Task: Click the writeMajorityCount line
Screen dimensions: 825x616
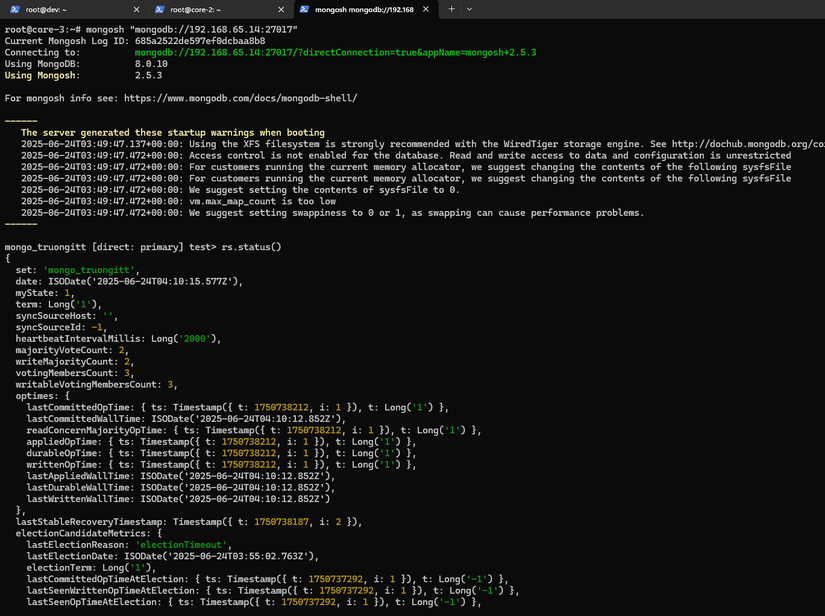Action: coord(75,362)
